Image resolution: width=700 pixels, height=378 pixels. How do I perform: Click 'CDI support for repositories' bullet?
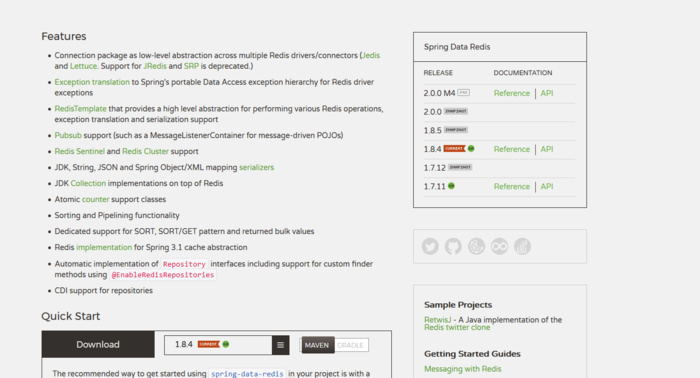[x=104, y=291]
